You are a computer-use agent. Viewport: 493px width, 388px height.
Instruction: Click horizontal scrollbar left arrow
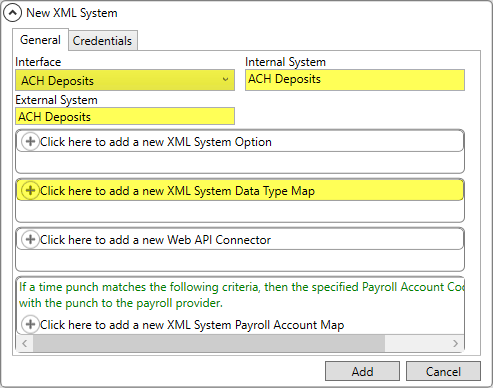tap(25, 343)
